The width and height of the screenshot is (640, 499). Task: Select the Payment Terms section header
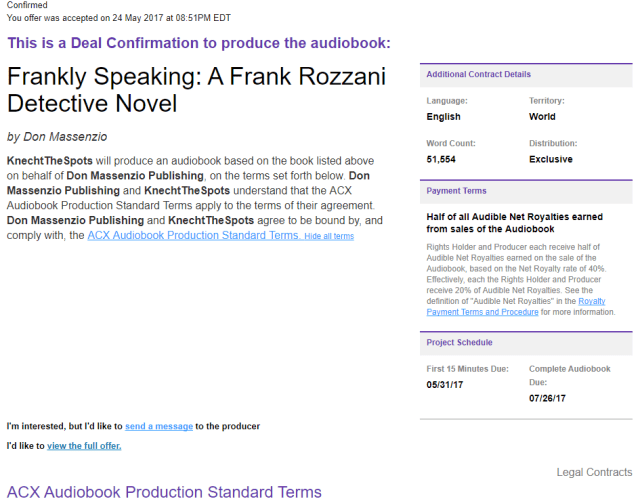click(x=458, y=191)
